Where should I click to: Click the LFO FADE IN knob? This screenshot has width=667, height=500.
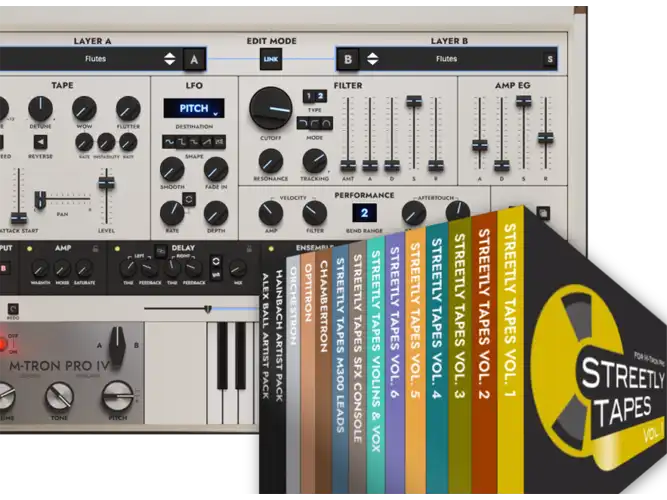[x=216, y=169]
